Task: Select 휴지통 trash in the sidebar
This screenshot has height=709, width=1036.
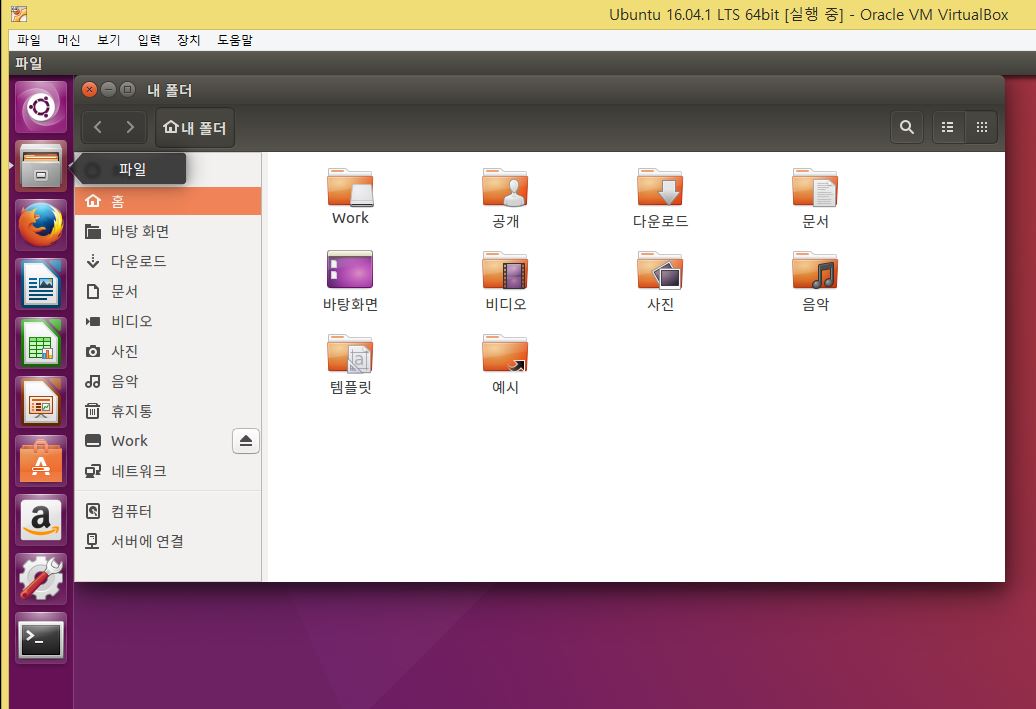Action: [x=131, y=411]
